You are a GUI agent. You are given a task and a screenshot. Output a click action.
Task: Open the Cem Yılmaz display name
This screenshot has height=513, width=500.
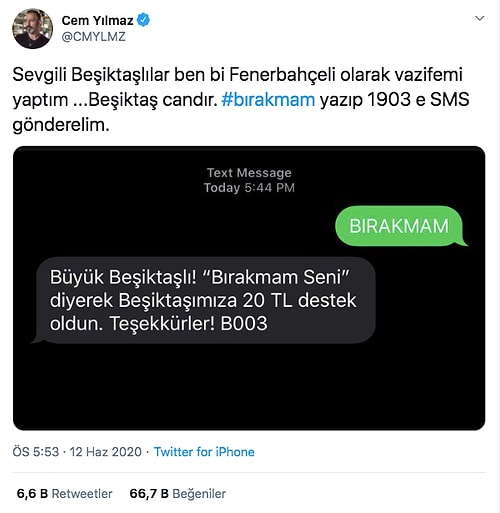(x=97, y=20)
